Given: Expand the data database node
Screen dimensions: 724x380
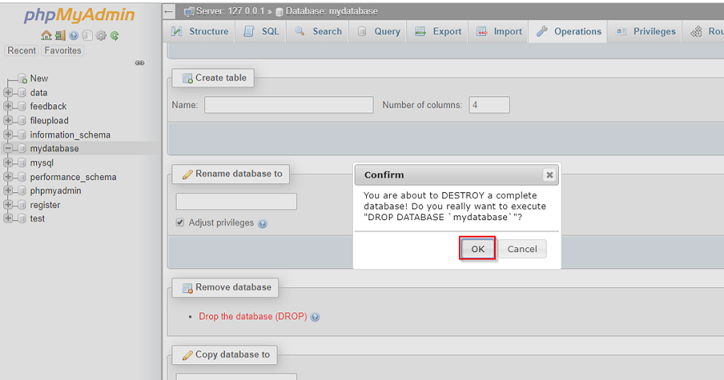Looking at the screenshot, I should tap(8, 92).
